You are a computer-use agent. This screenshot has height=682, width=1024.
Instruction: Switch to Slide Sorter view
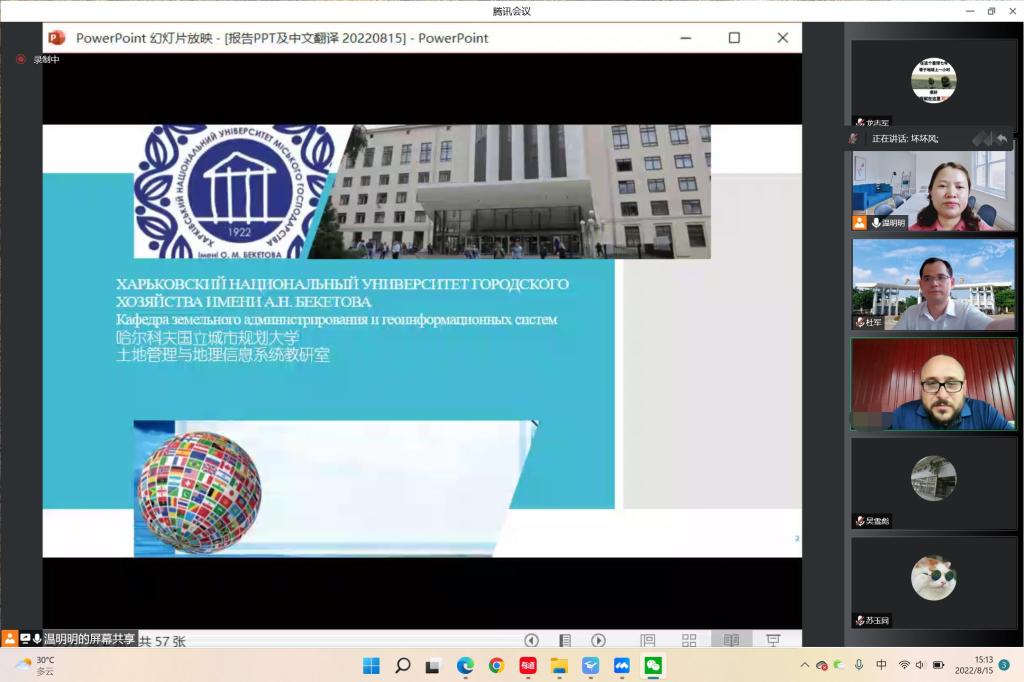[x=689, y=640]
